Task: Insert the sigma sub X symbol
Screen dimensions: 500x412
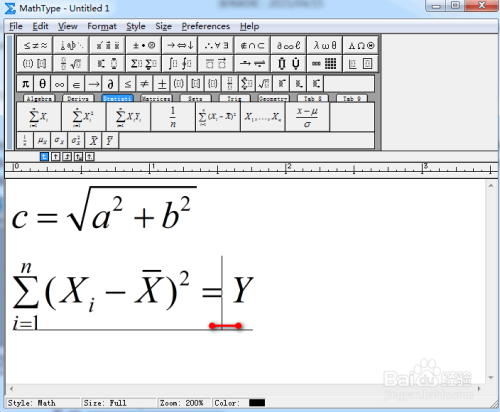Action: click(x=59, y=140)
